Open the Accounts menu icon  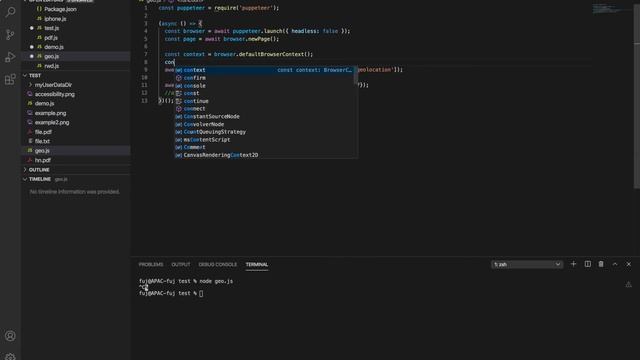click(10, 336)
